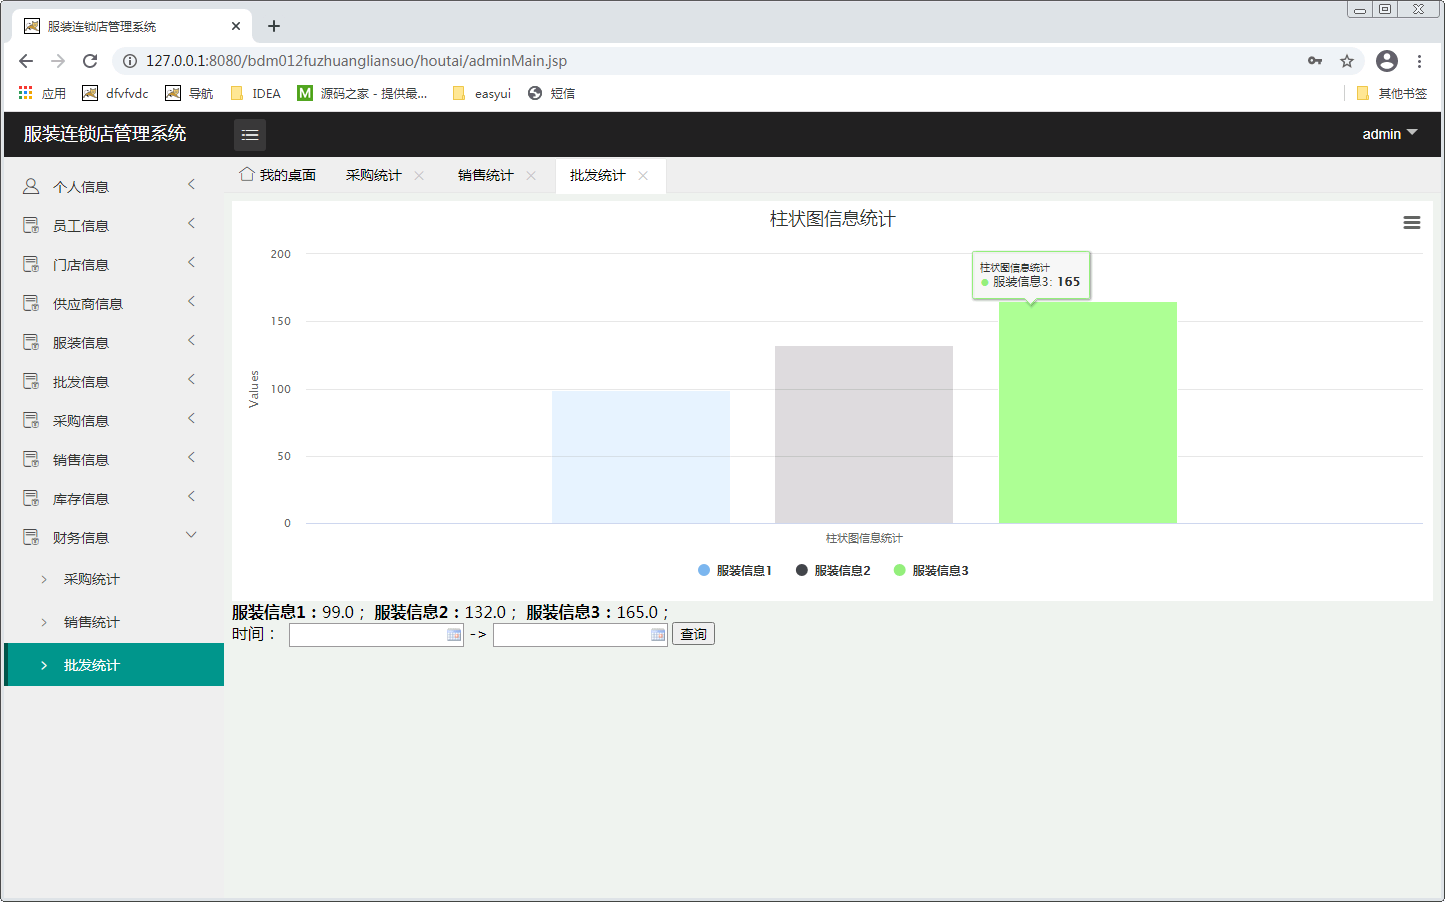Switch to the 采购统计 tab

[373, 175]
